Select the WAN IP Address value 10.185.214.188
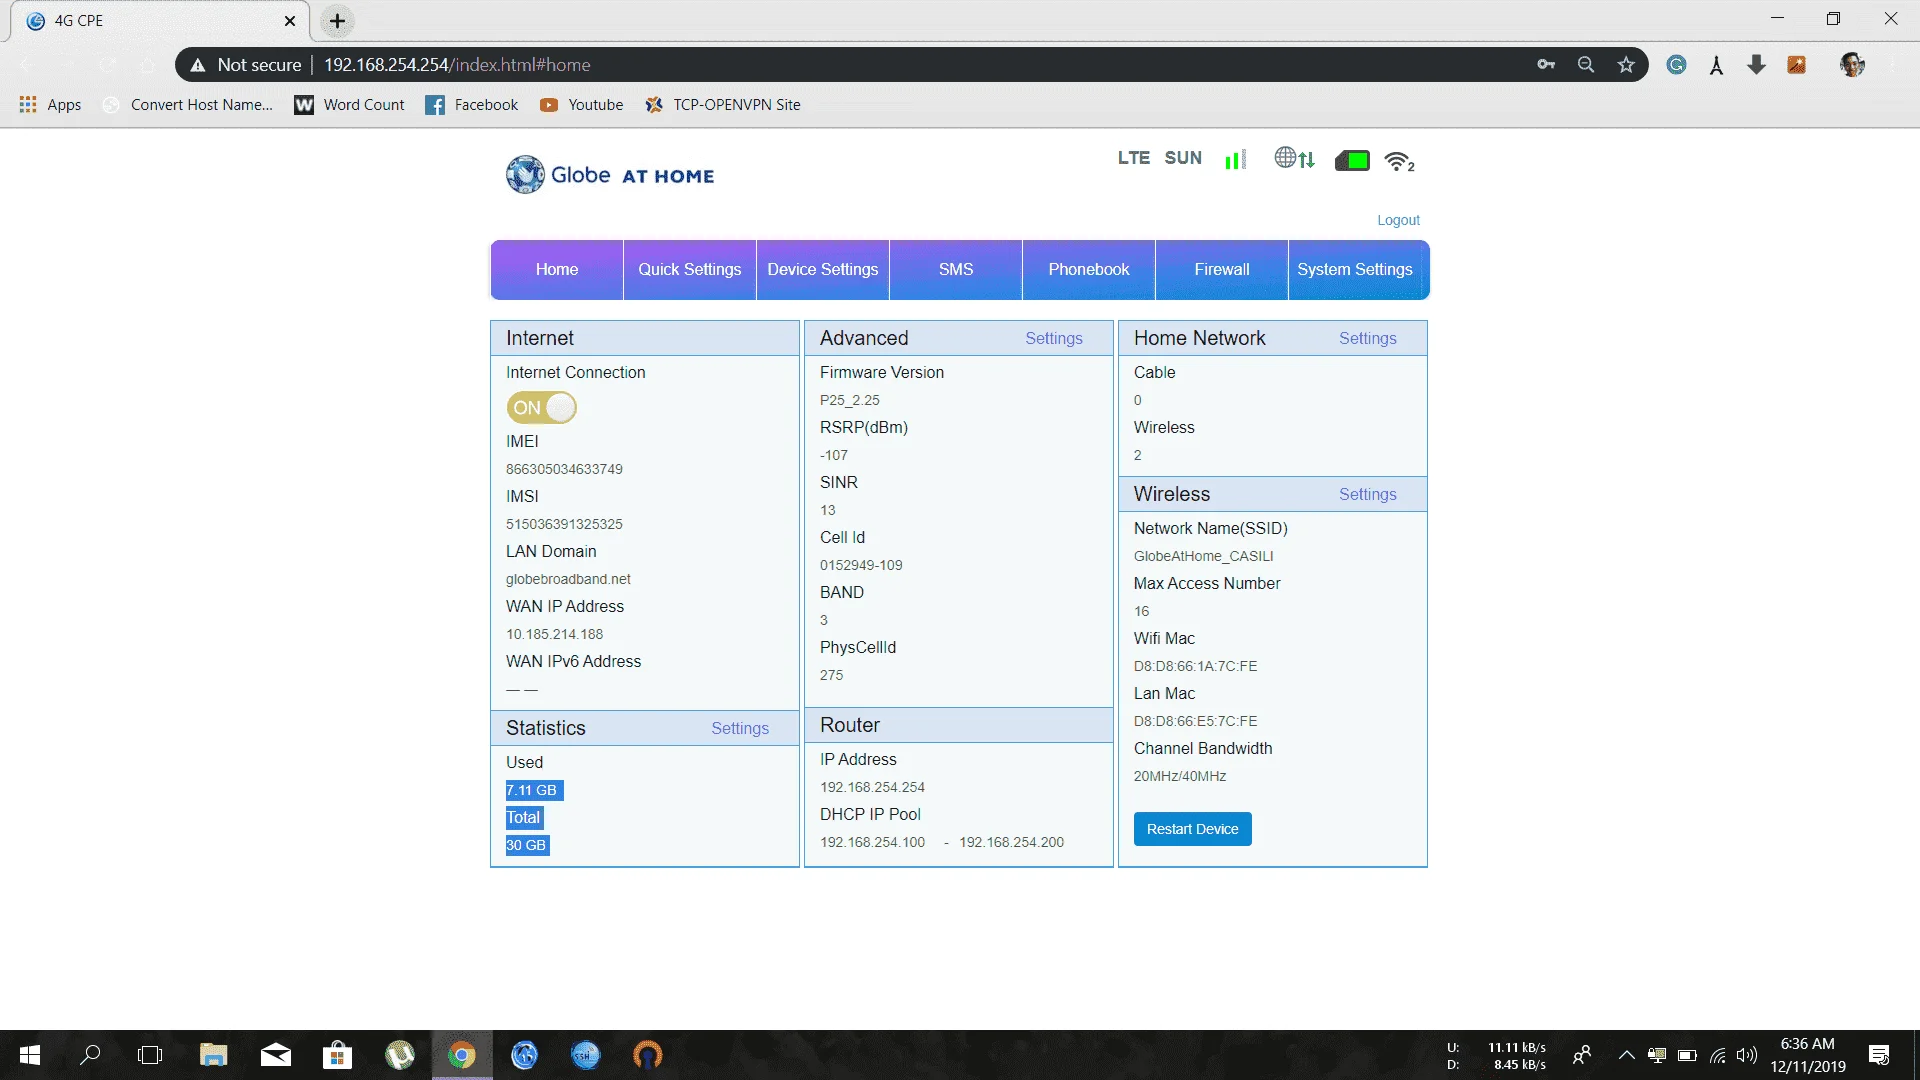 pos(554,634)
